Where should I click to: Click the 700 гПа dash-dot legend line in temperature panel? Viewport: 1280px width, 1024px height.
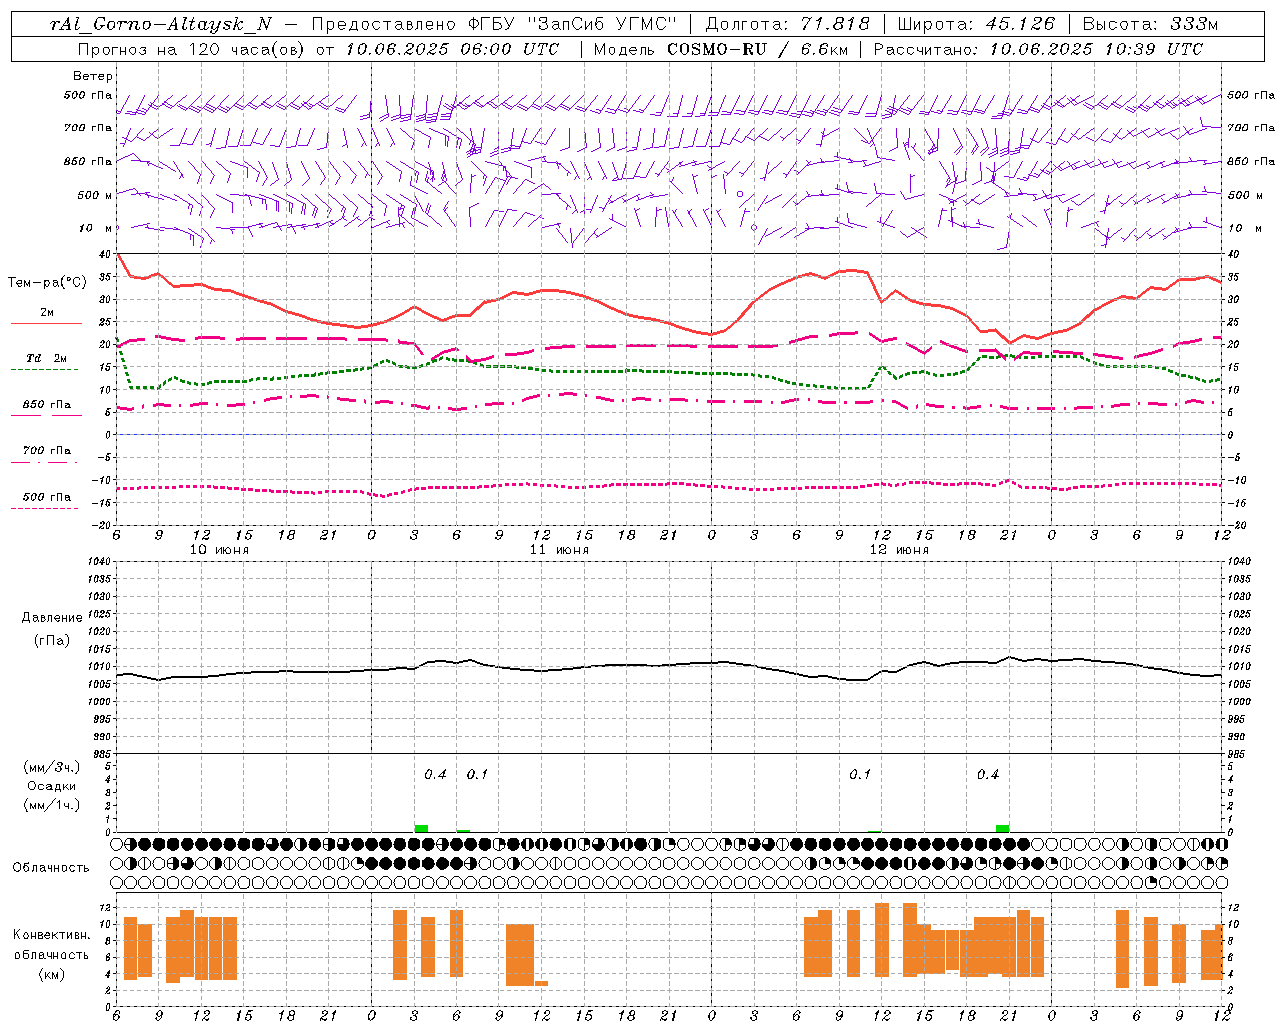[46, 463]
